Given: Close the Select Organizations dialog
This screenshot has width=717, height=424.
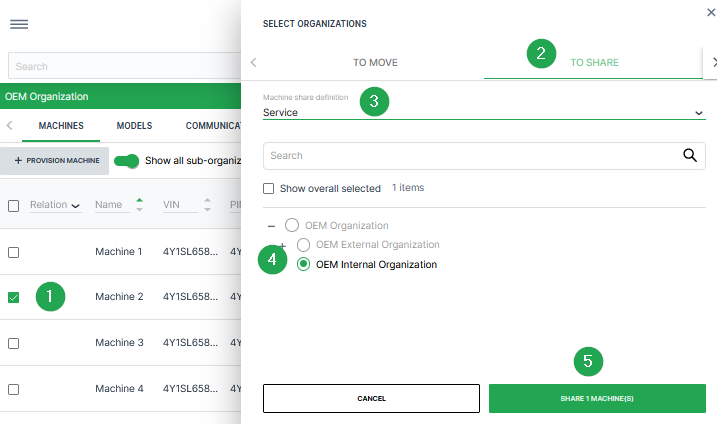Looking at the screenshot, I should pyautogui.click(x=710, y=11).
